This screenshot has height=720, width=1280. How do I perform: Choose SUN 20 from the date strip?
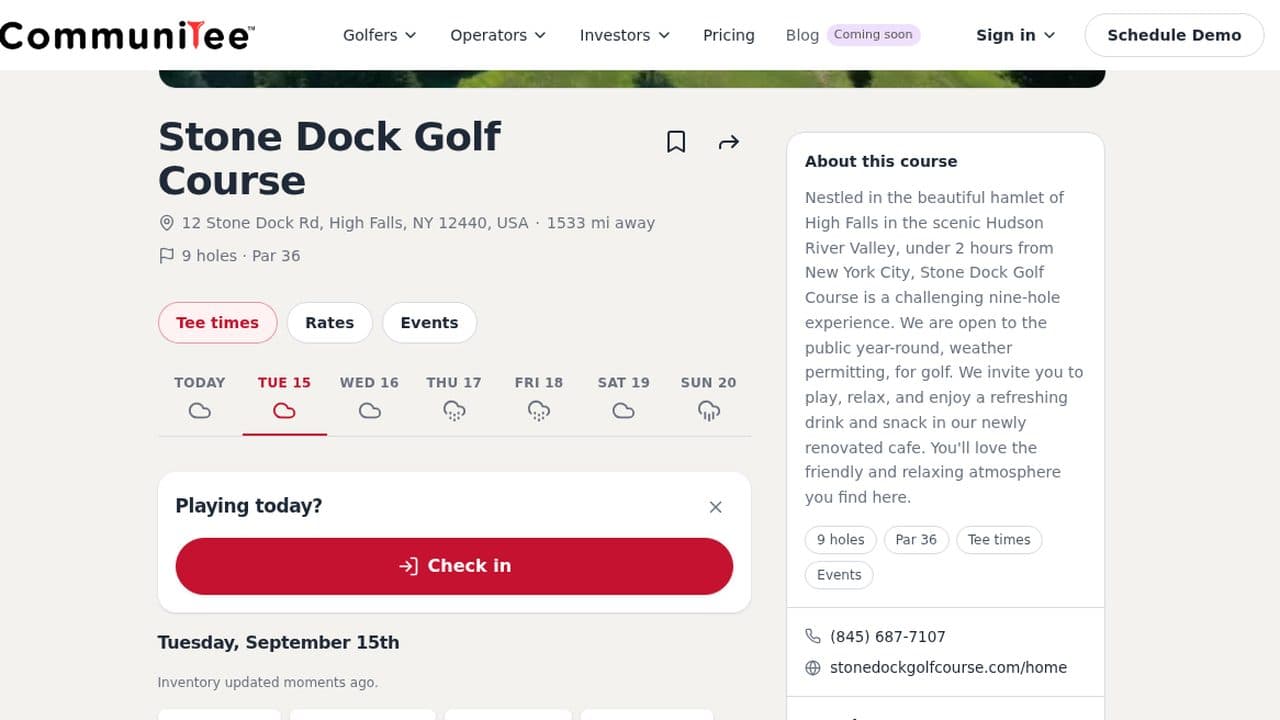point(708,397)
